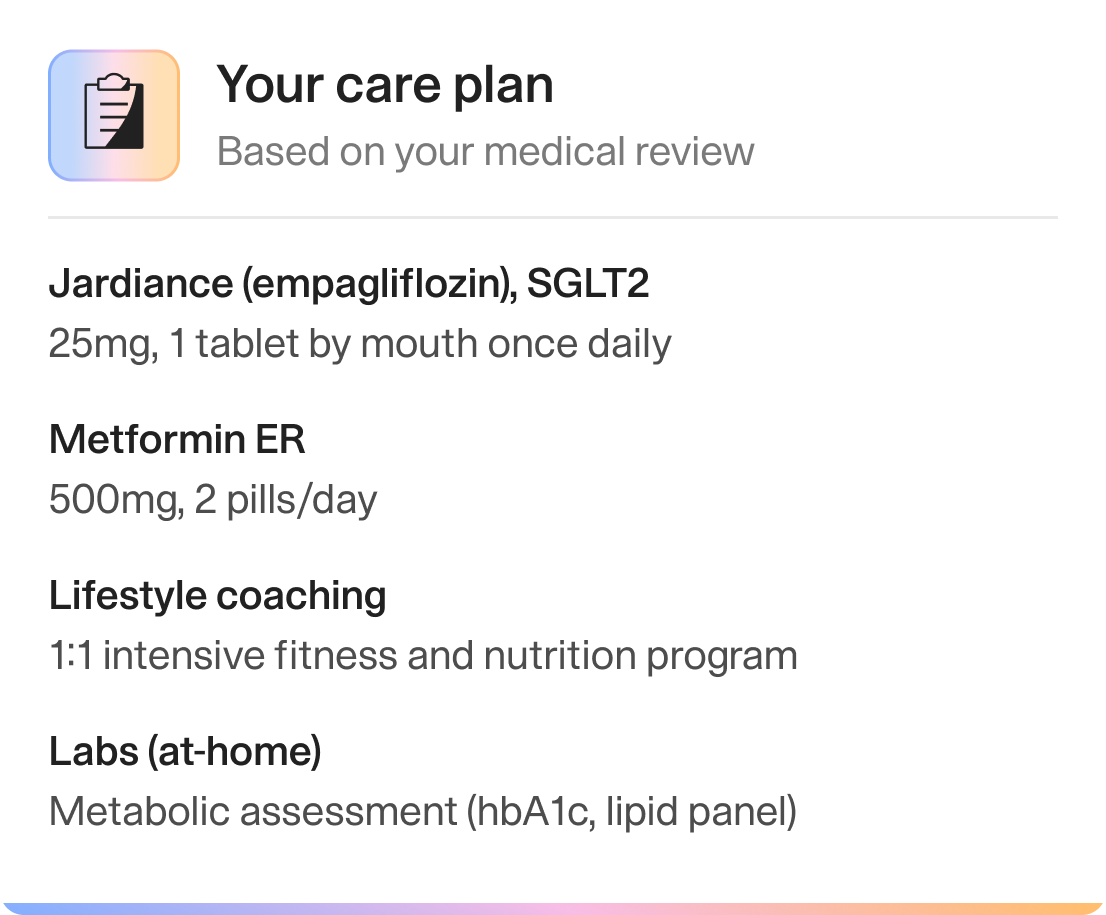Open the Labs (at-home) item
Viewport: 1106px width, 915px height.
185,751
